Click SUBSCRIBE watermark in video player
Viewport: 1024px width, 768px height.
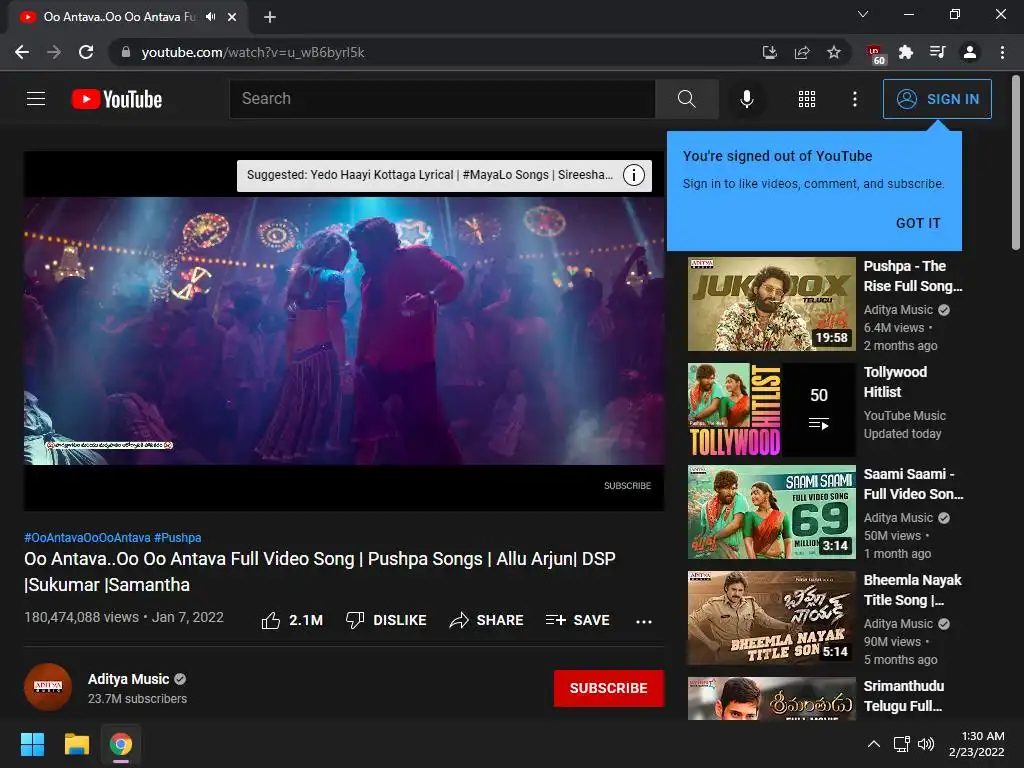coord(627,486)
